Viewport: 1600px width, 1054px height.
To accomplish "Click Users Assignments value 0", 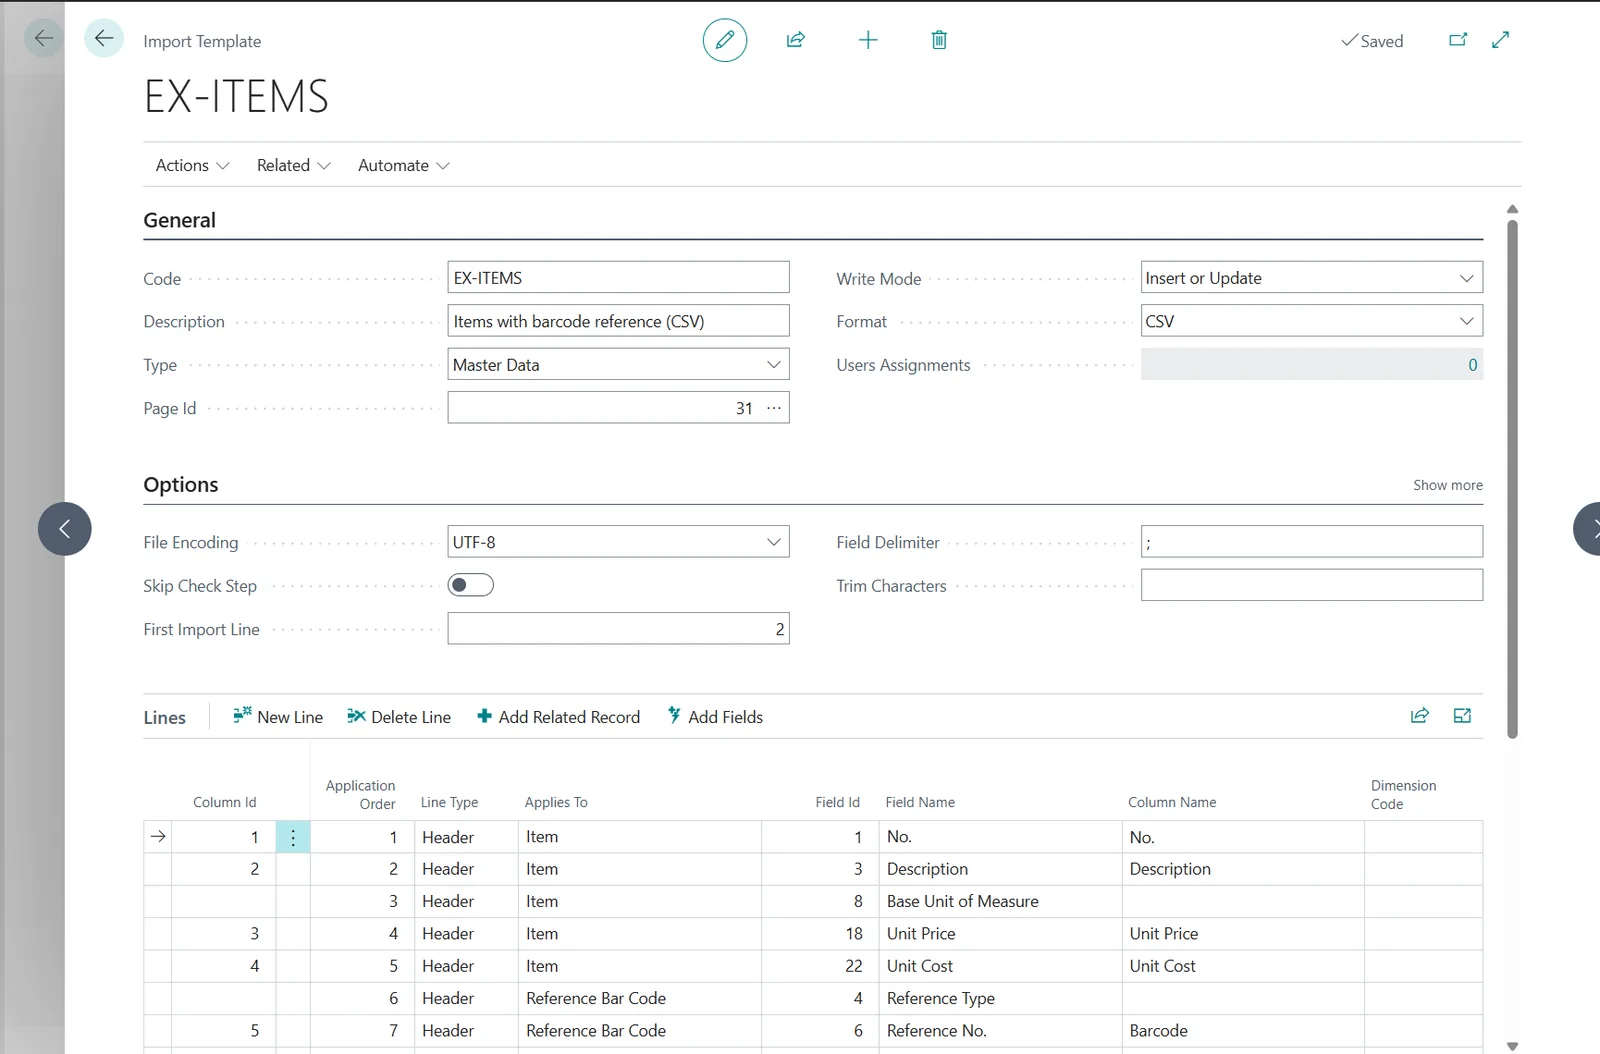I will pyautogui.click(x=1472, y=365).
